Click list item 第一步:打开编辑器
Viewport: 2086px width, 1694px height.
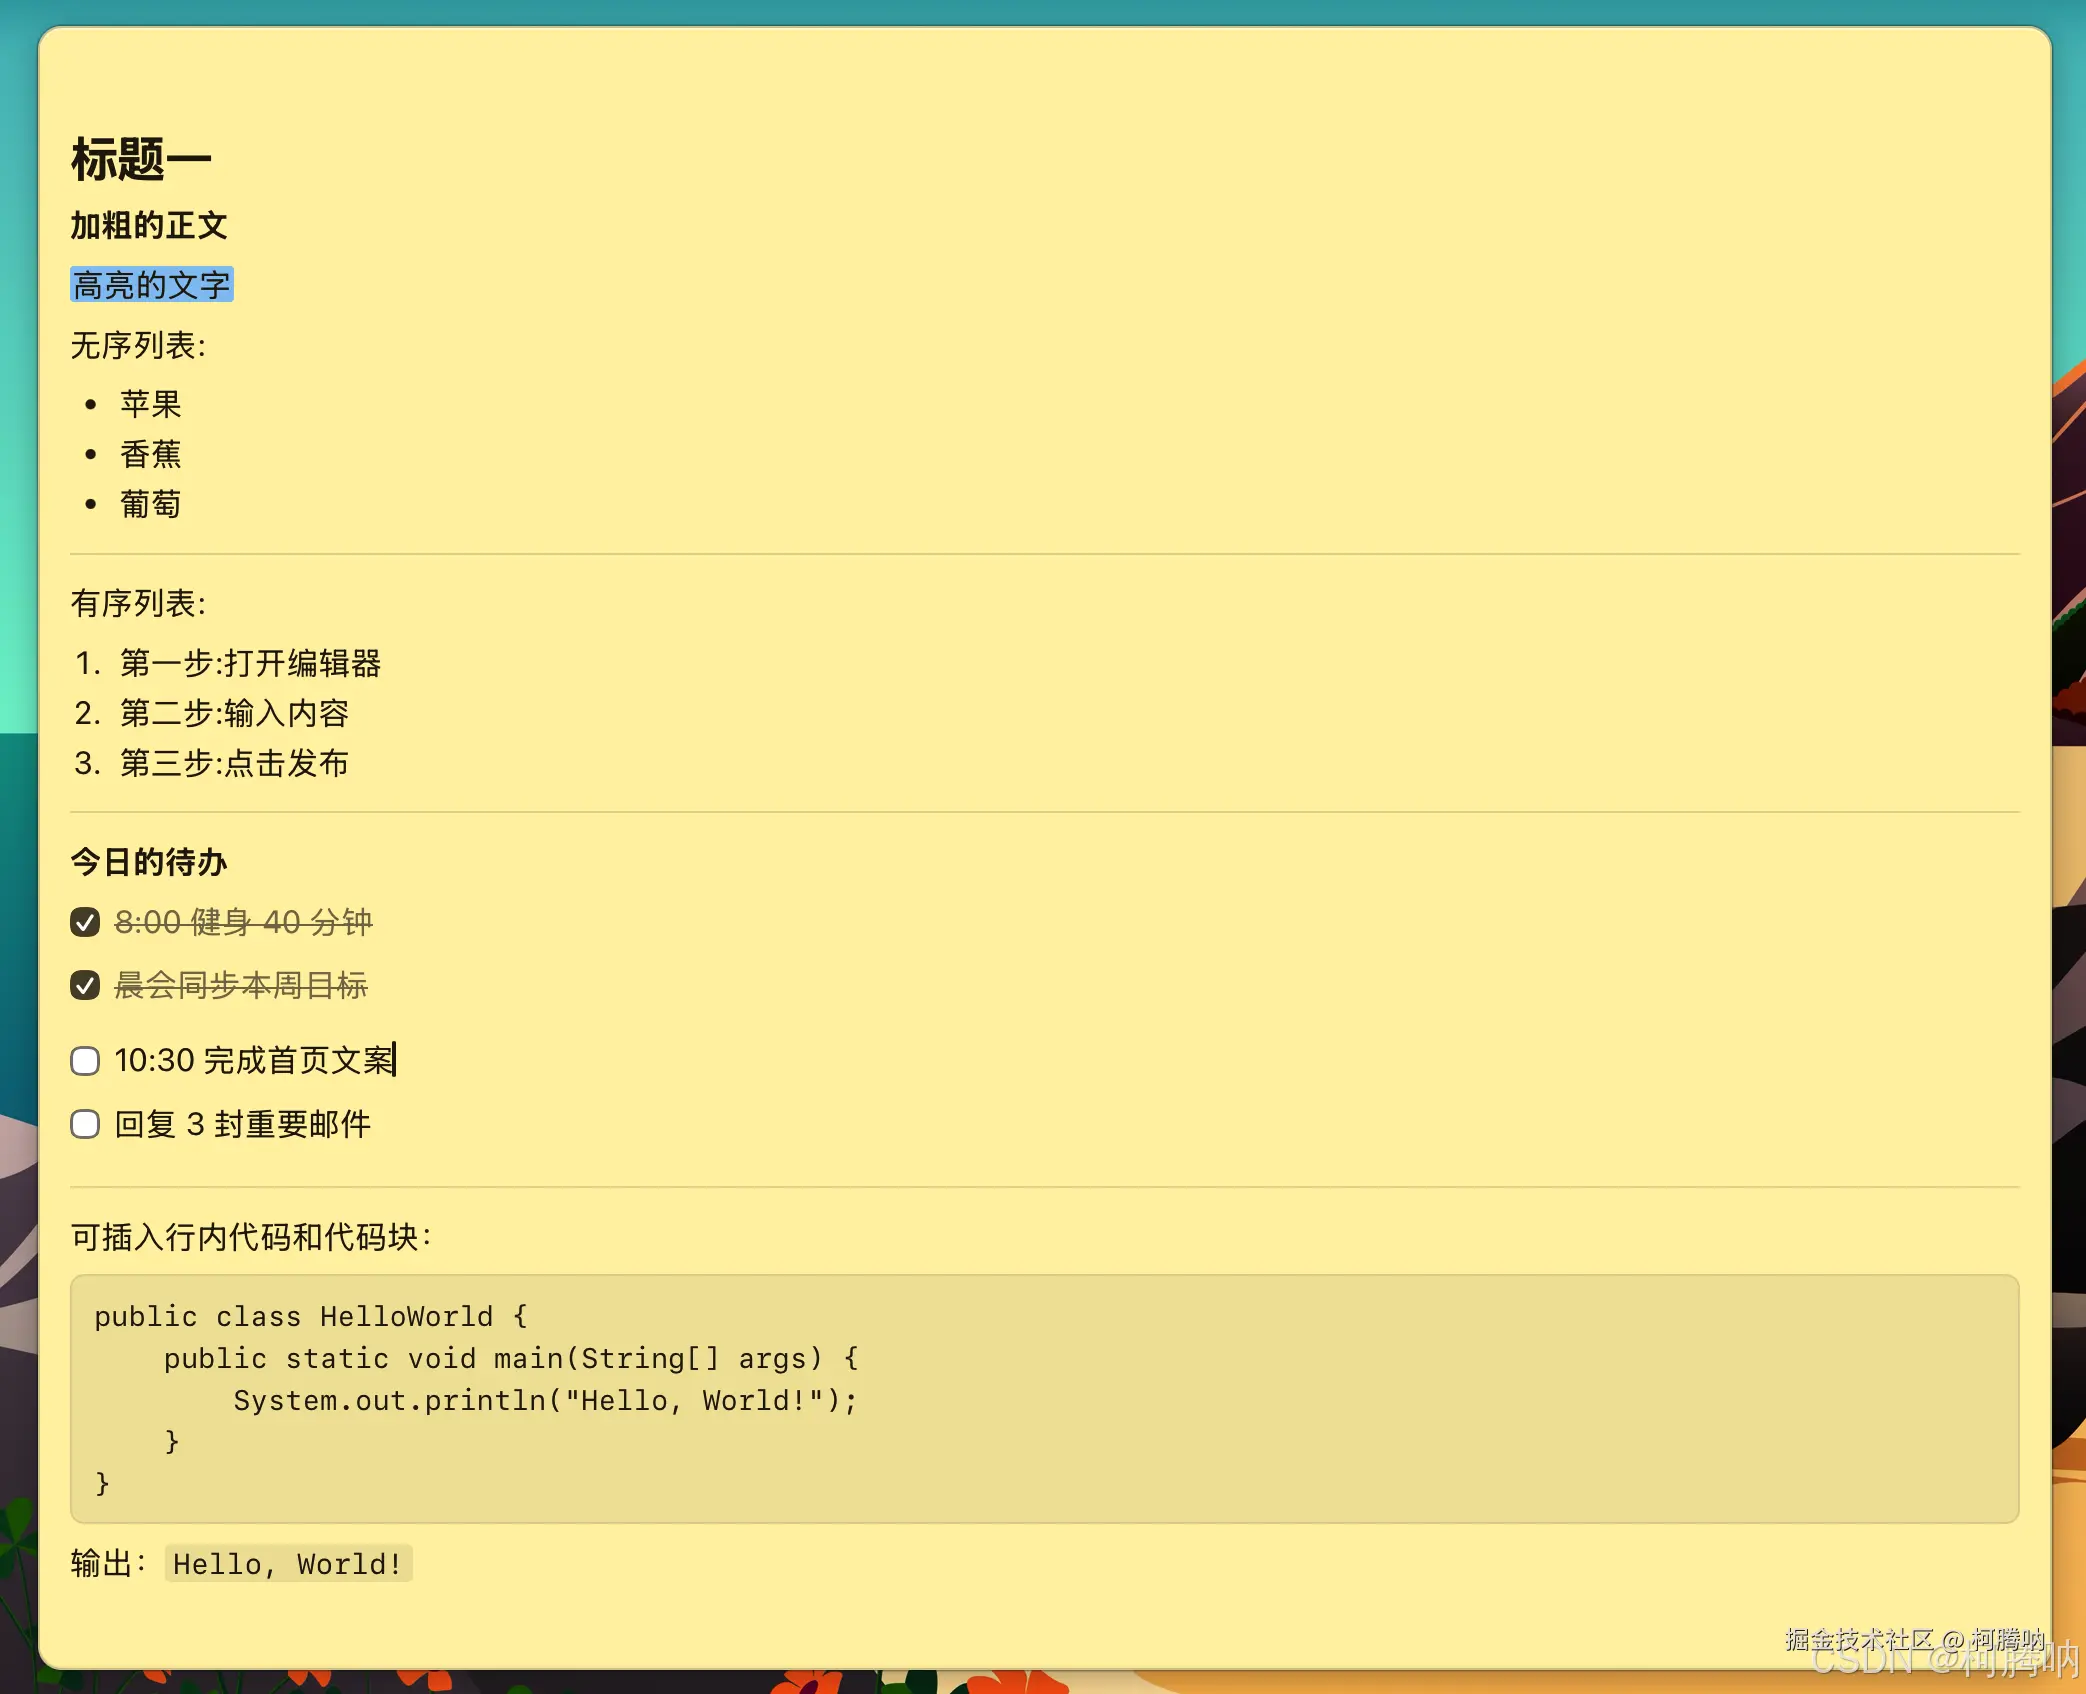click(251, 663)
